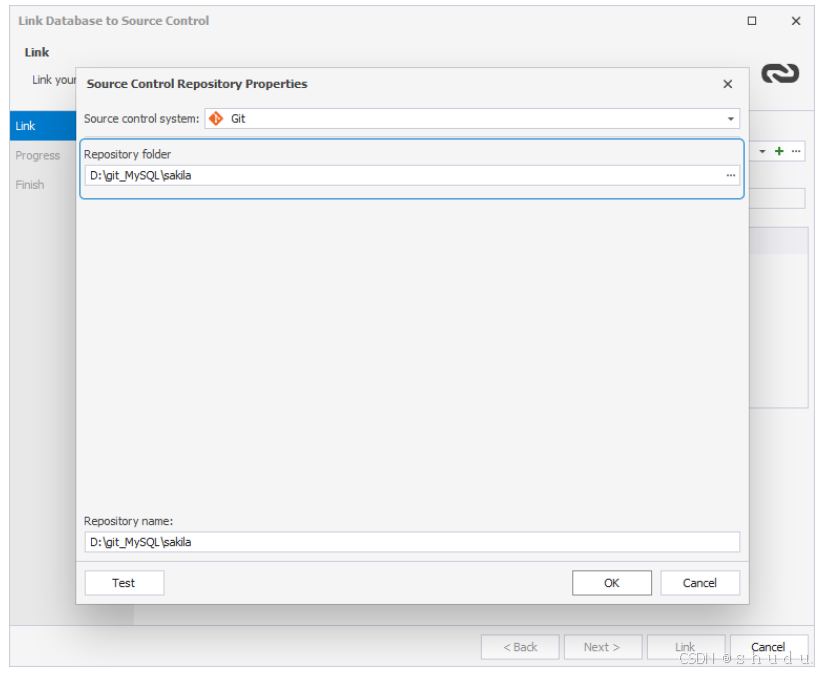Screen dimensions: 823x674
Task: Close the Link Database to Source Control window
Action: [796, 21]
